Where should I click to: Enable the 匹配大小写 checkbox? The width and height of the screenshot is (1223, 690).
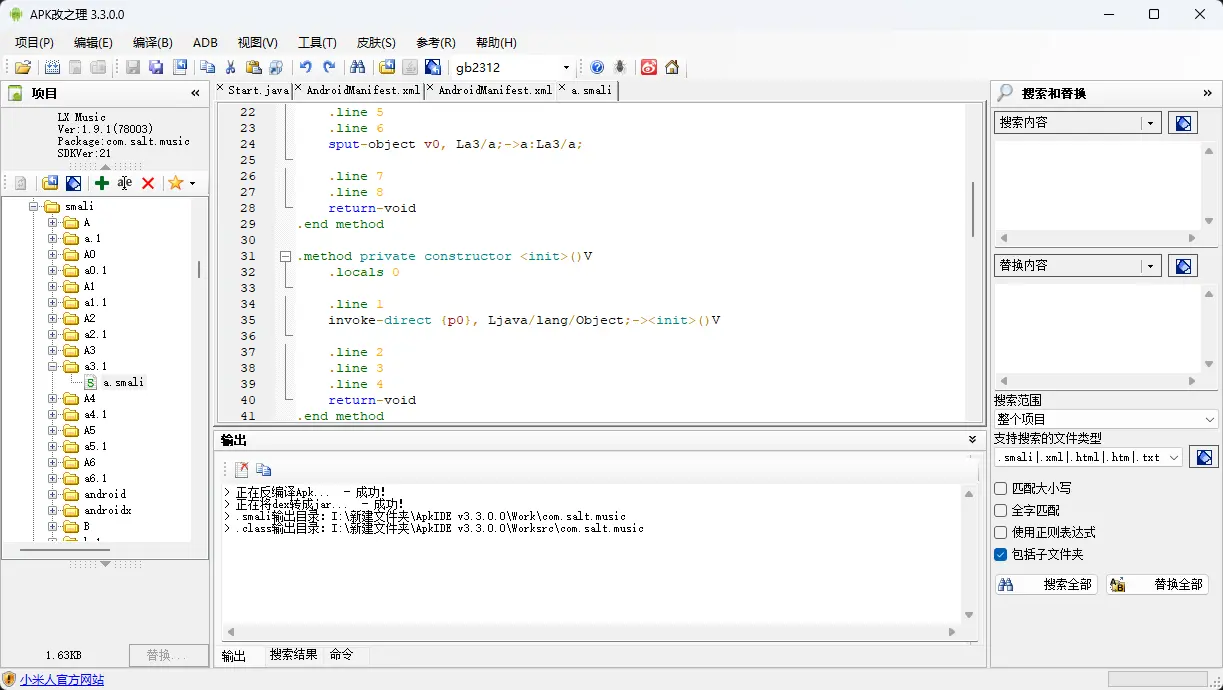(x=1000, y=489)
